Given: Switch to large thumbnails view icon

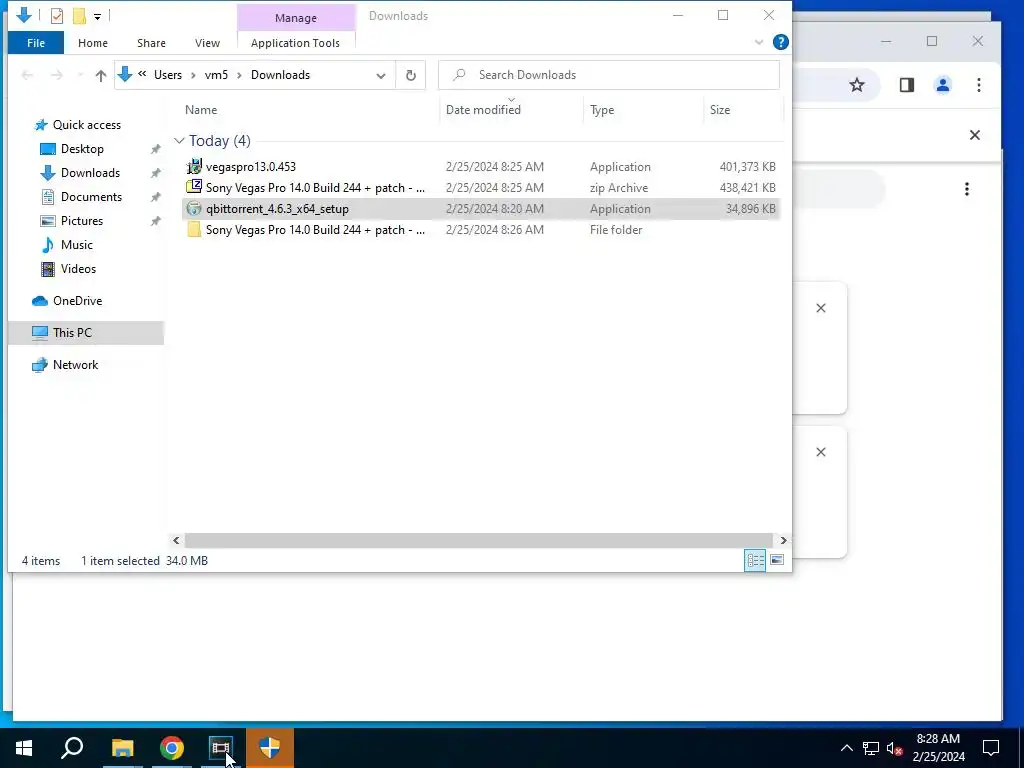Looking at the screenshot, I should 776,560.
